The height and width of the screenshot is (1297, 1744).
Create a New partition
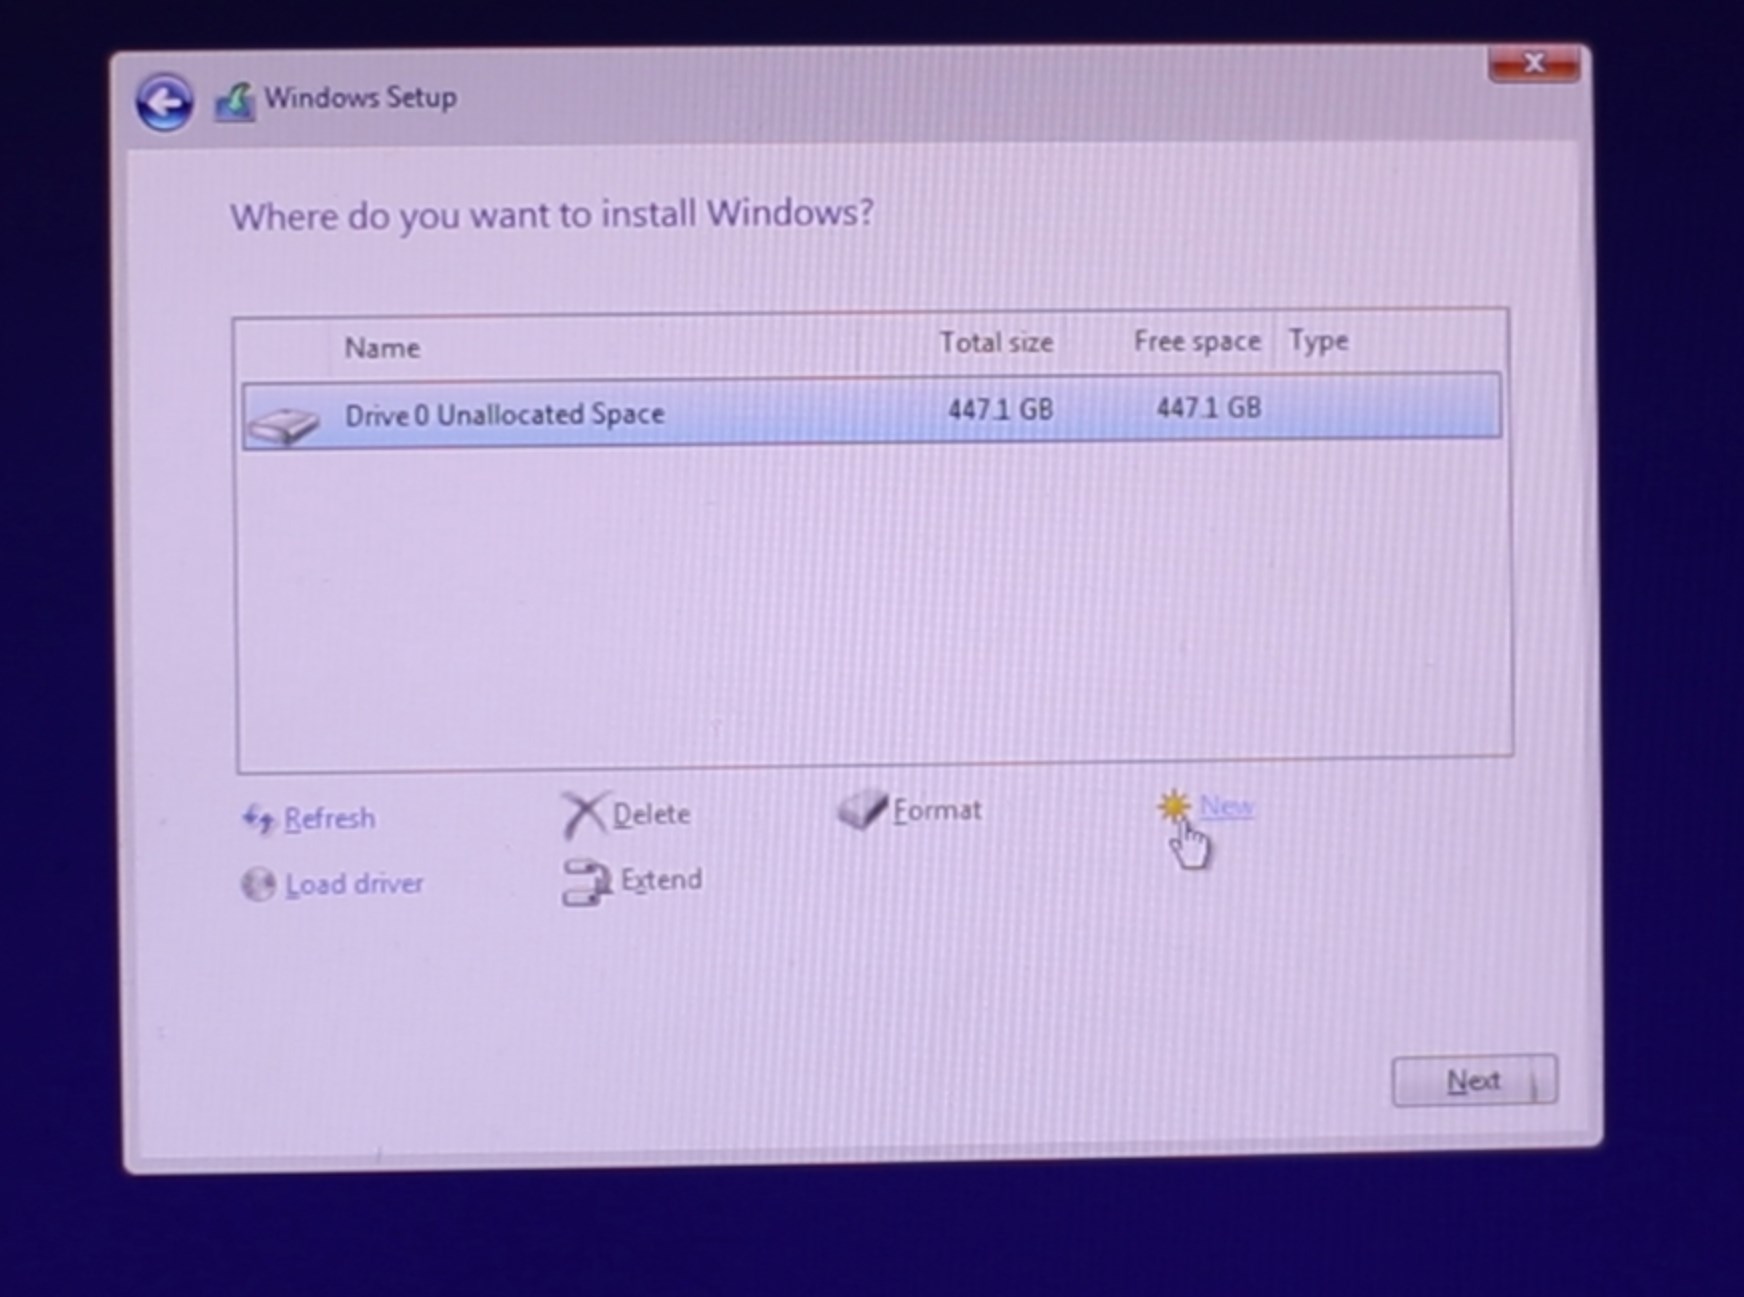pos(1226,805)
